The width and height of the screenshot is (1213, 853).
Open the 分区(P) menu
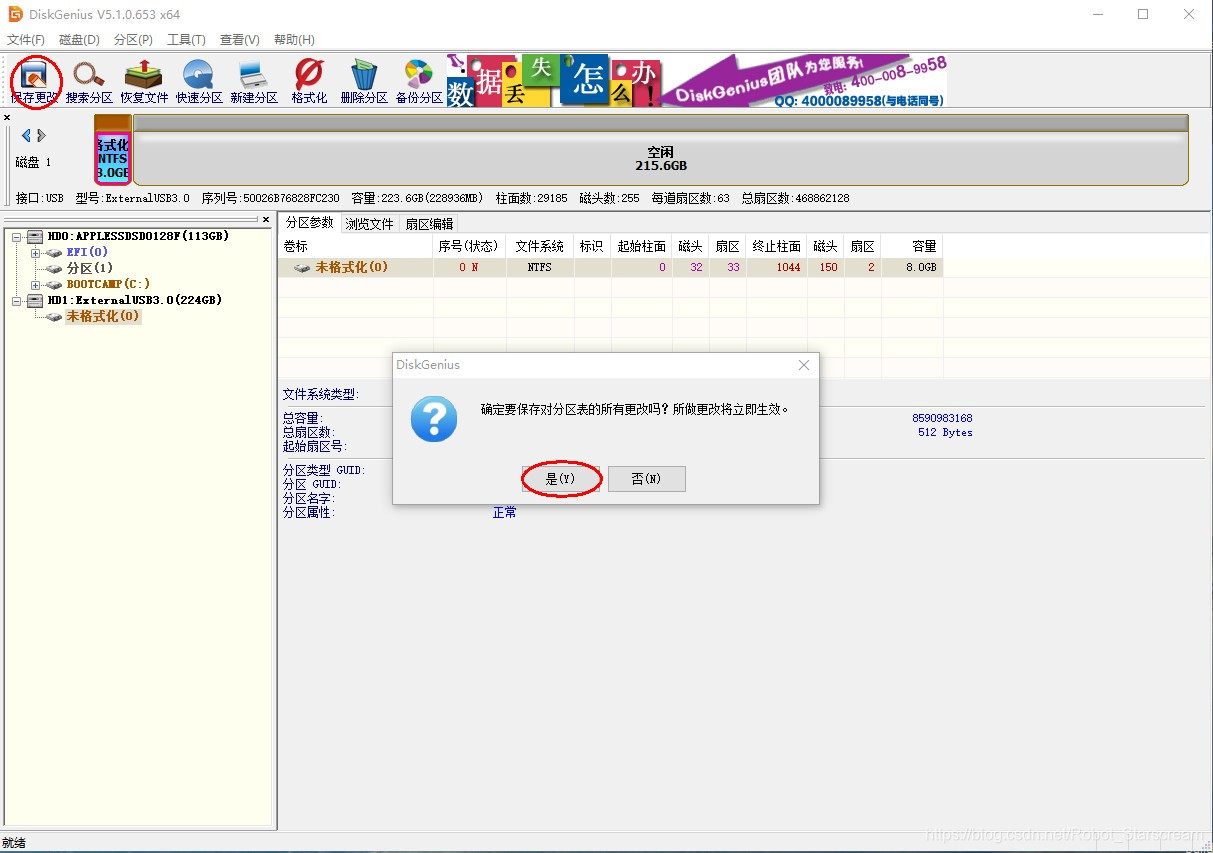pos(133,40)
